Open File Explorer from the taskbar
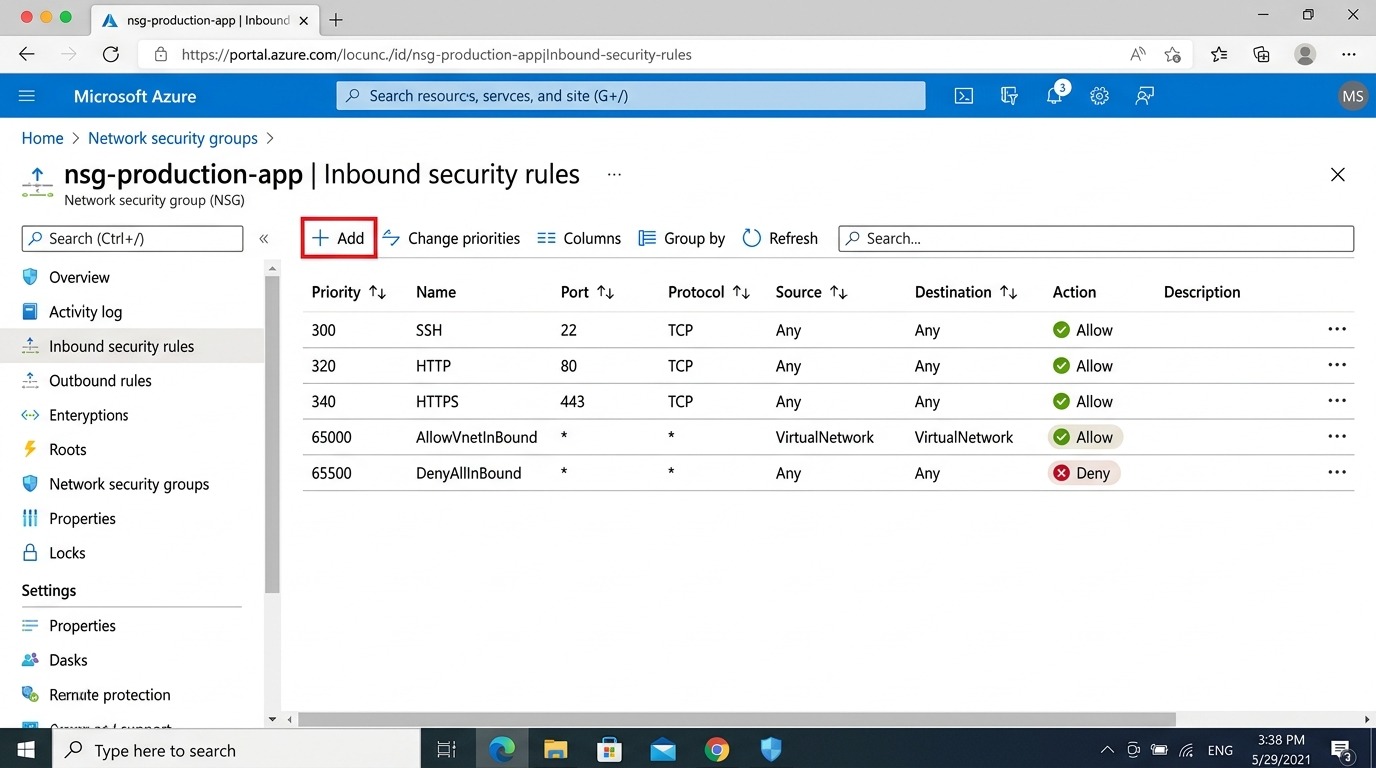Image resolution: width=1376 pixels, height=768 pixels. pos(555,749)
